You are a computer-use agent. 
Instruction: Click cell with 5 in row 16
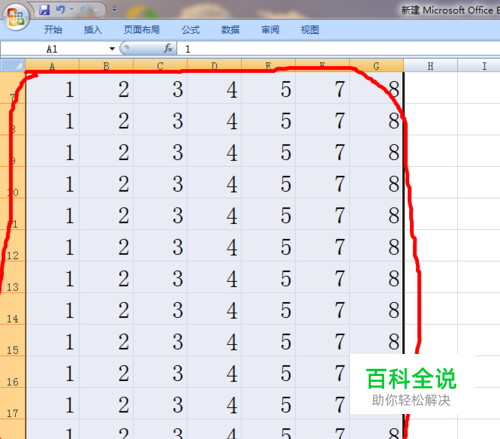tap(269, 372)
